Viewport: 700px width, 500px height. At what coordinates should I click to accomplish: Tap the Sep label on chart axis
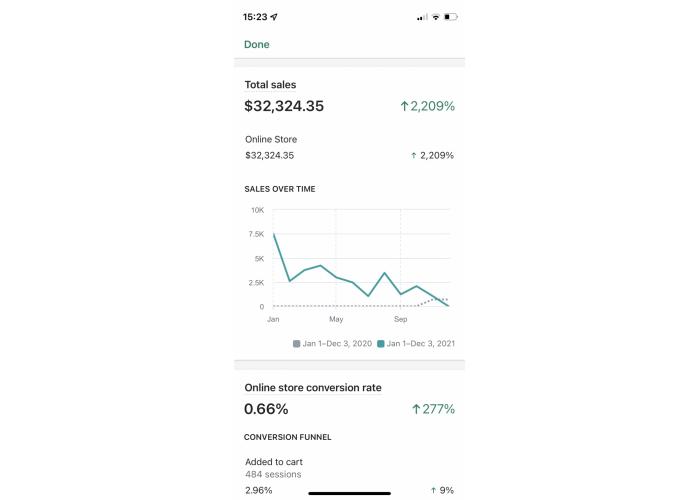click(400, 319)
